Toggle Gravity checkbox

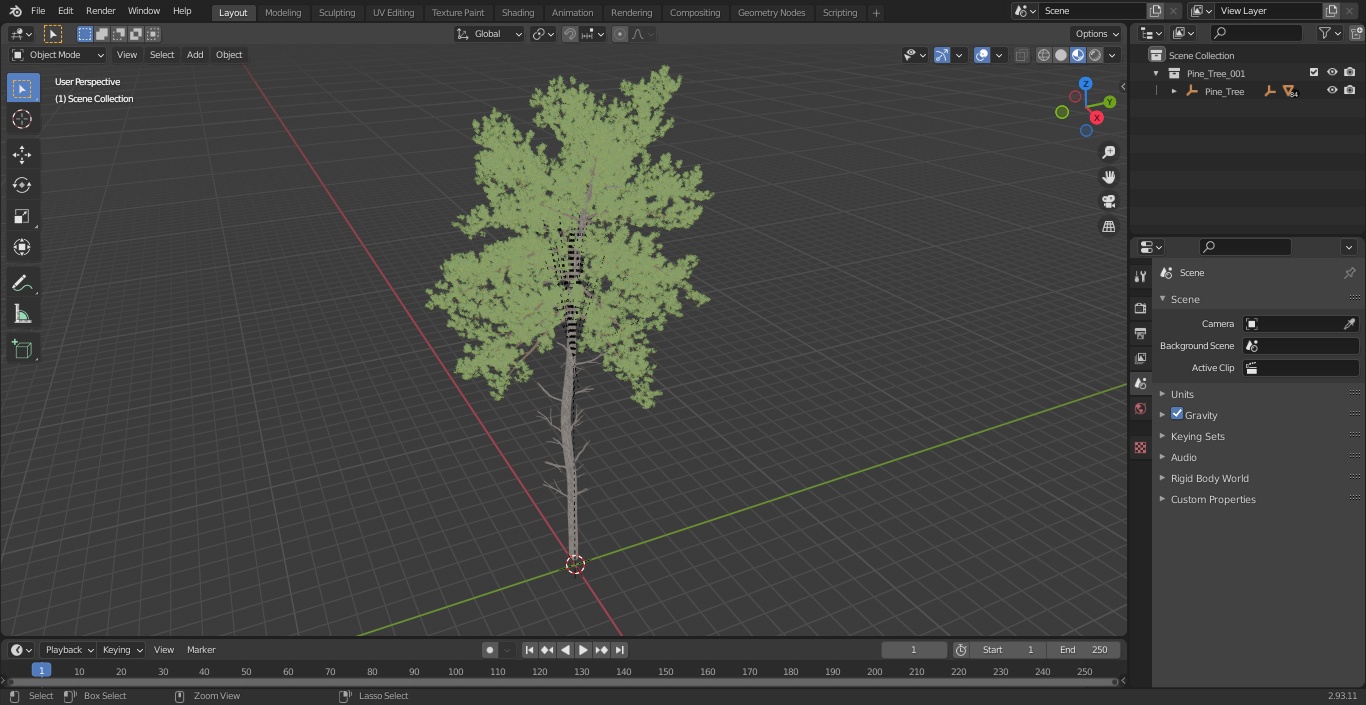point(1177,414)
